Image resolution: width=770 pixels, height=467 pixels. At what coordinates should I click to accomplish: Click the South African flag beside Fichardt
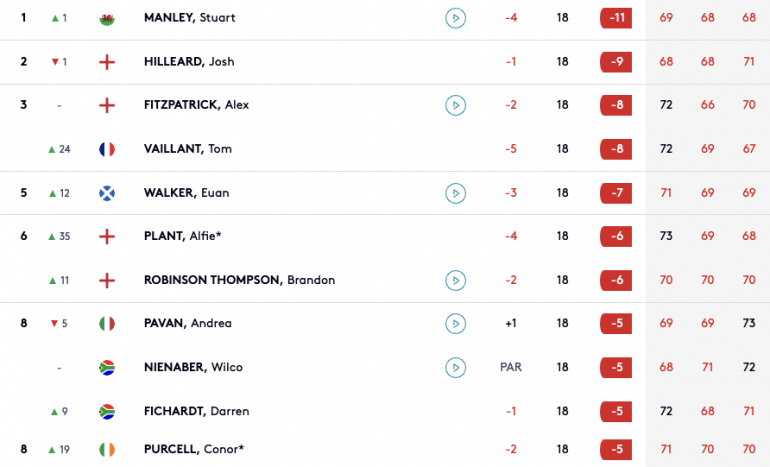[107, 412]
